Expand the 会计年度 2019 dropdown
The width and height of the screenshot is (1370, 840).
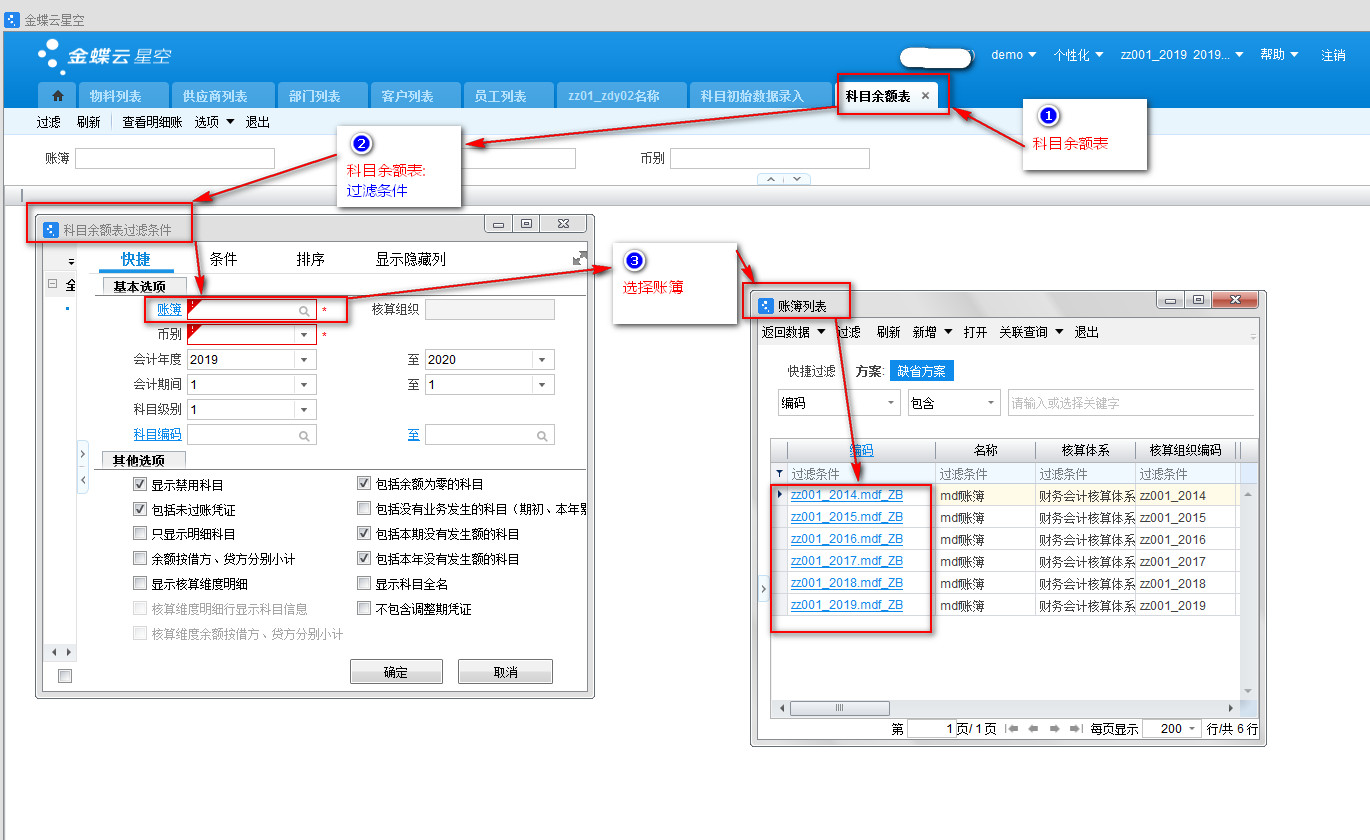click(305, 360)
